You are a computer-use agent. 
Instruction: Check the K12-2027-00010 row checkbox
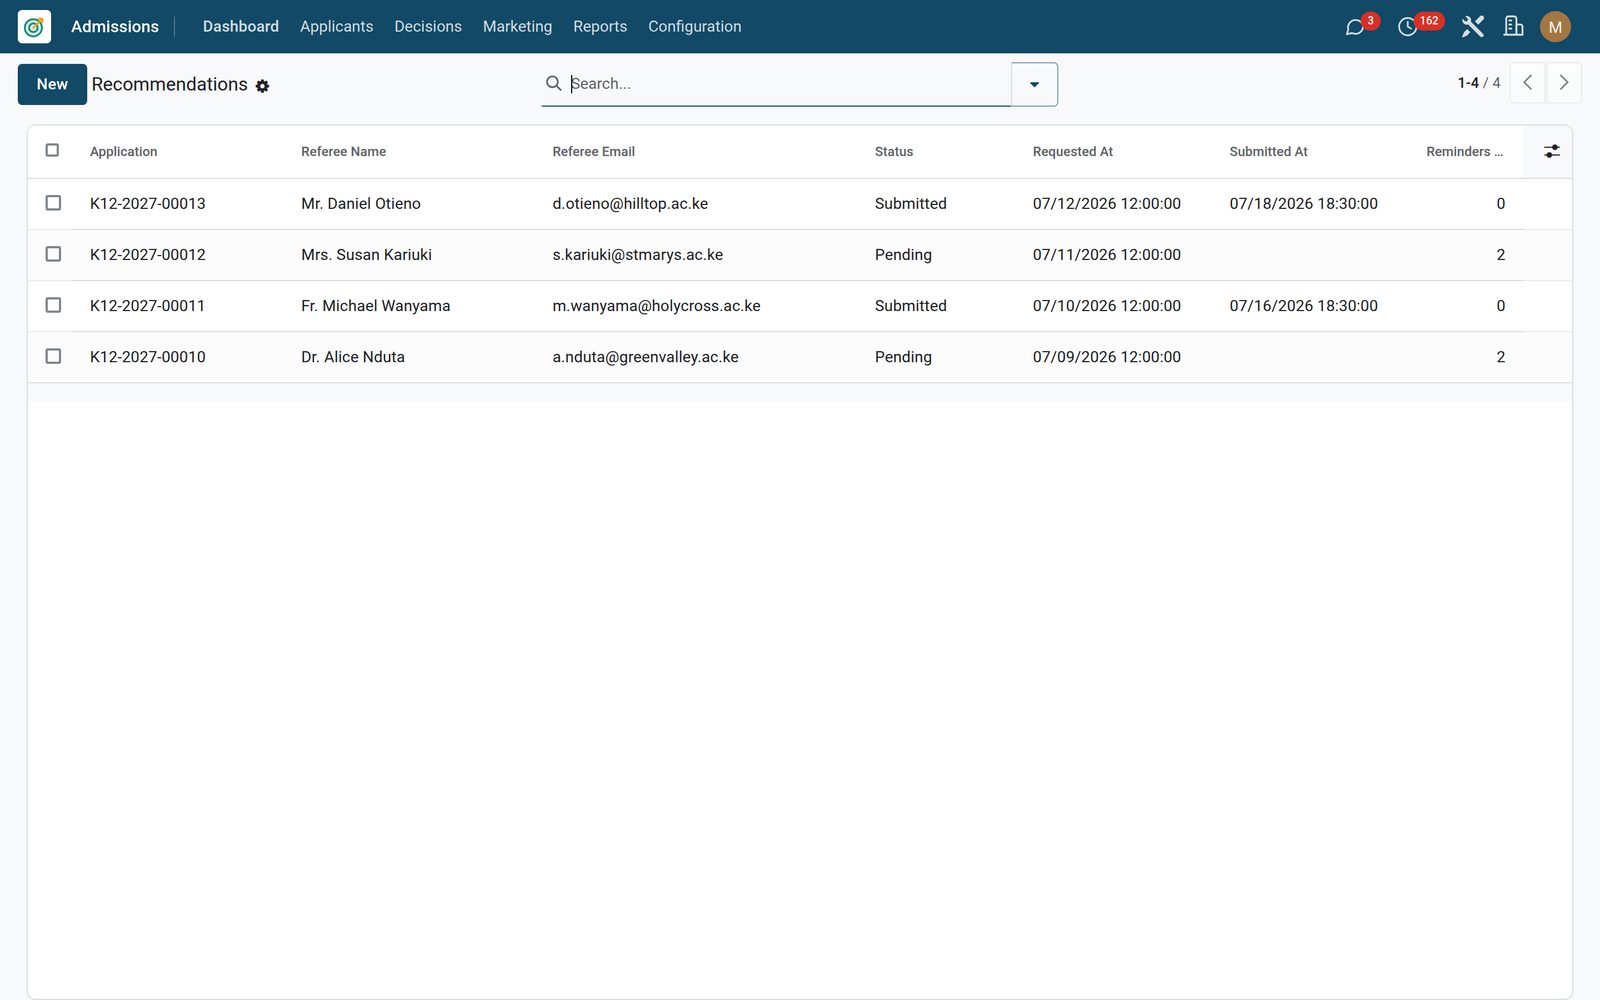coord(53,356)
